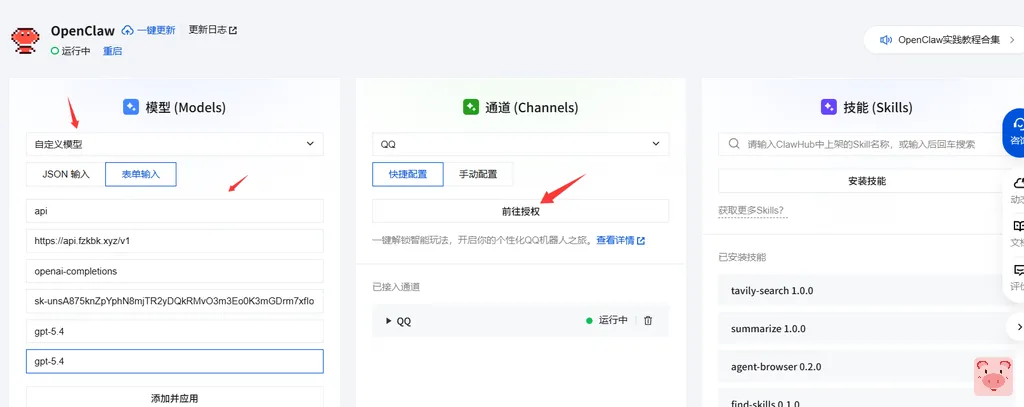This screenshot has height=407, width=1024.
Task: Click the blue 咨询 headset button
Action: click(x=1014, y=133)
